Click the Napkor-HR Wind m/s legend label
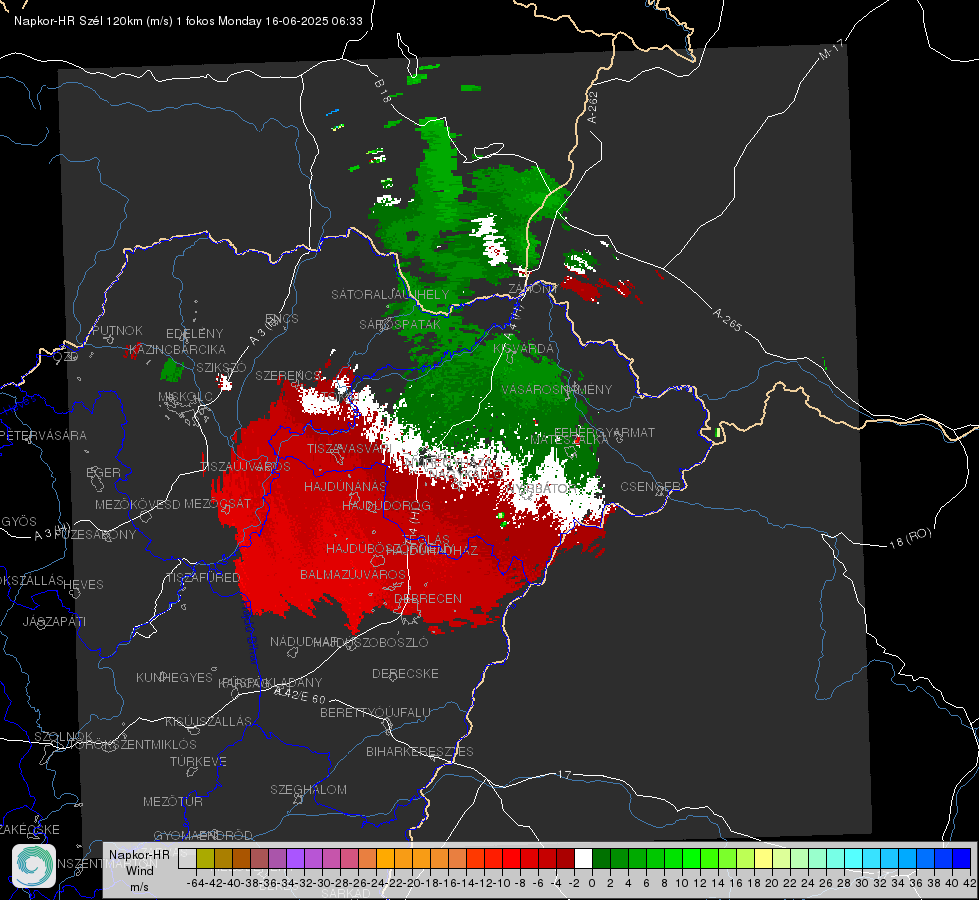 coord(139,871)
